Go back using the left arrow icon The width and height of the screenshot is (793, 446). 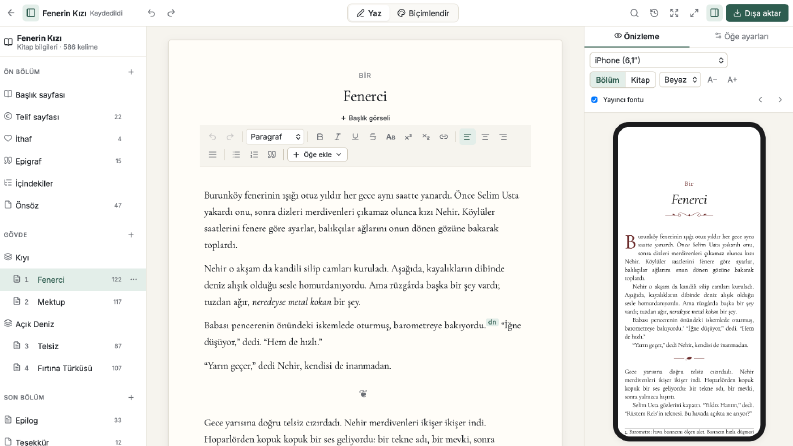tap(11, 13)
